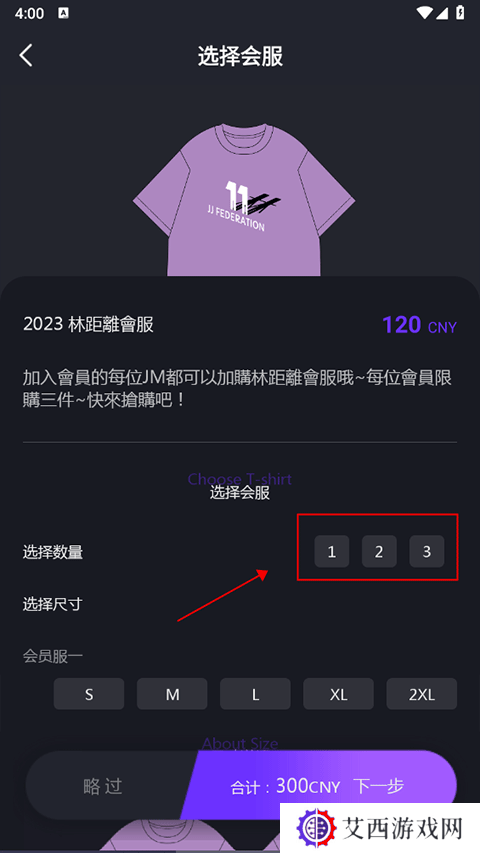Tap the purple JJ Federation T-shirt image
Screen dimensions: 480x853
tap(244, 200)
